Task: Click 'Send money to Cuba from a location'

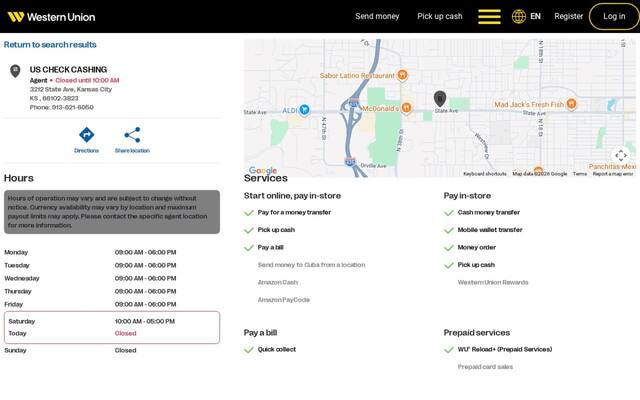Action: 311,265
